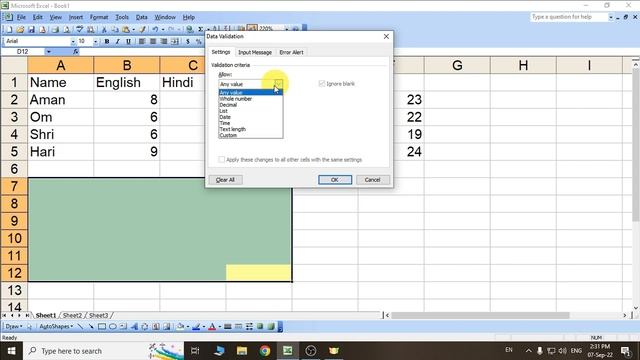Select the Line drawing tool

(x=80, y=327)
